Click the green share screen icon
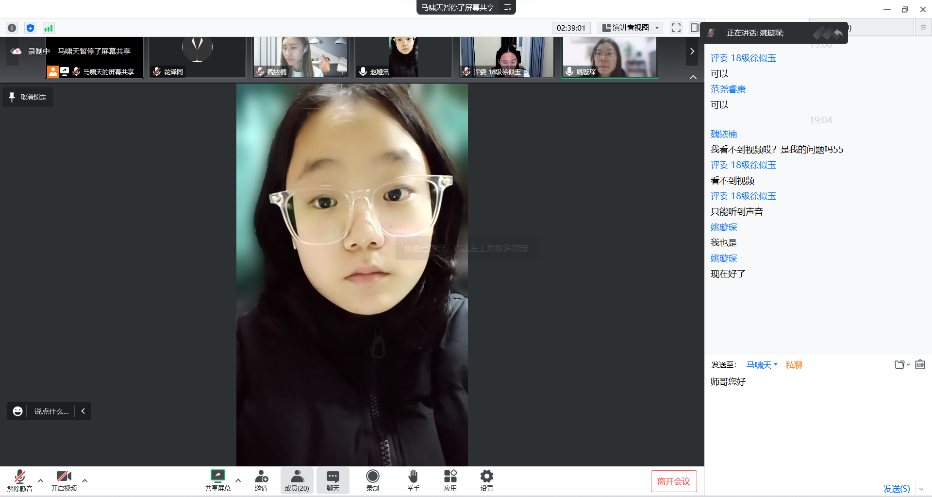The image size is (932, 497). (x=217, y=477)
